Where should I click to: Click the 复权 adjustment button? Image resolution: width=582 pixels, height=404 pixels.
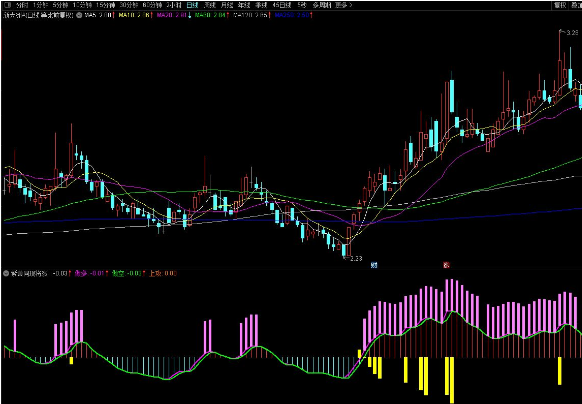click(x=560, y=5)
